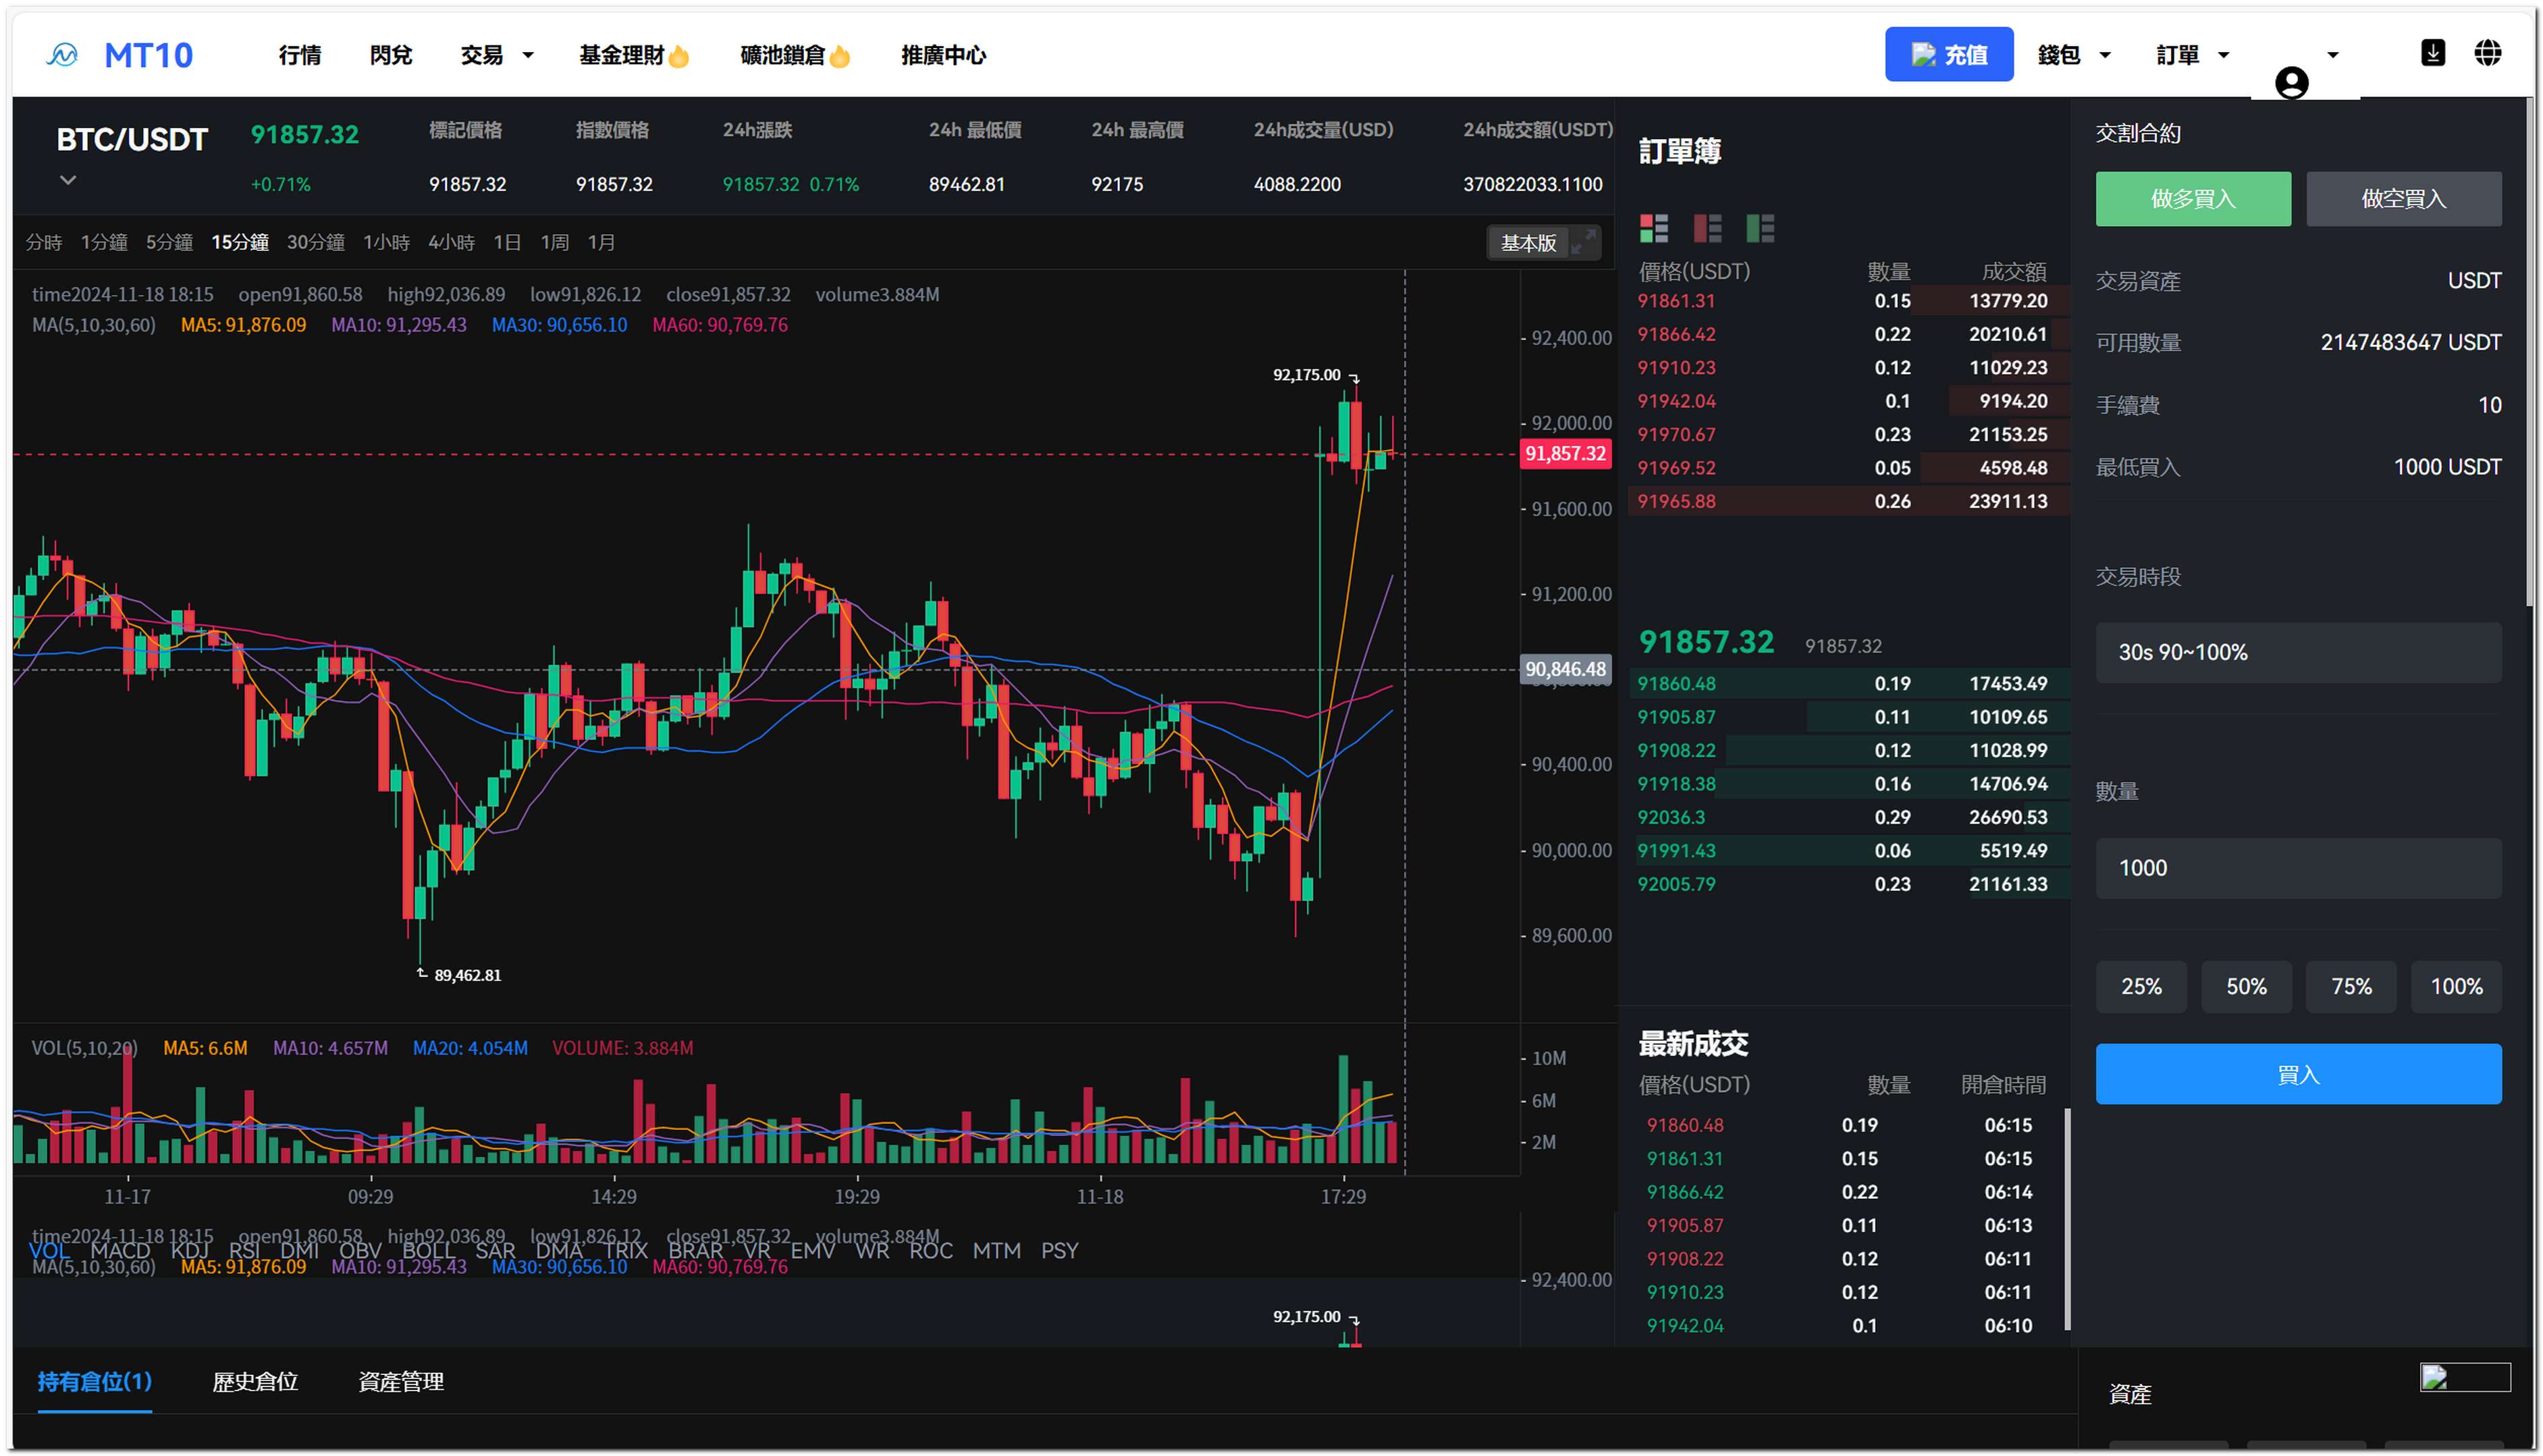
Task: Click the fullscreen expand chart icon
Action: 1583,242
